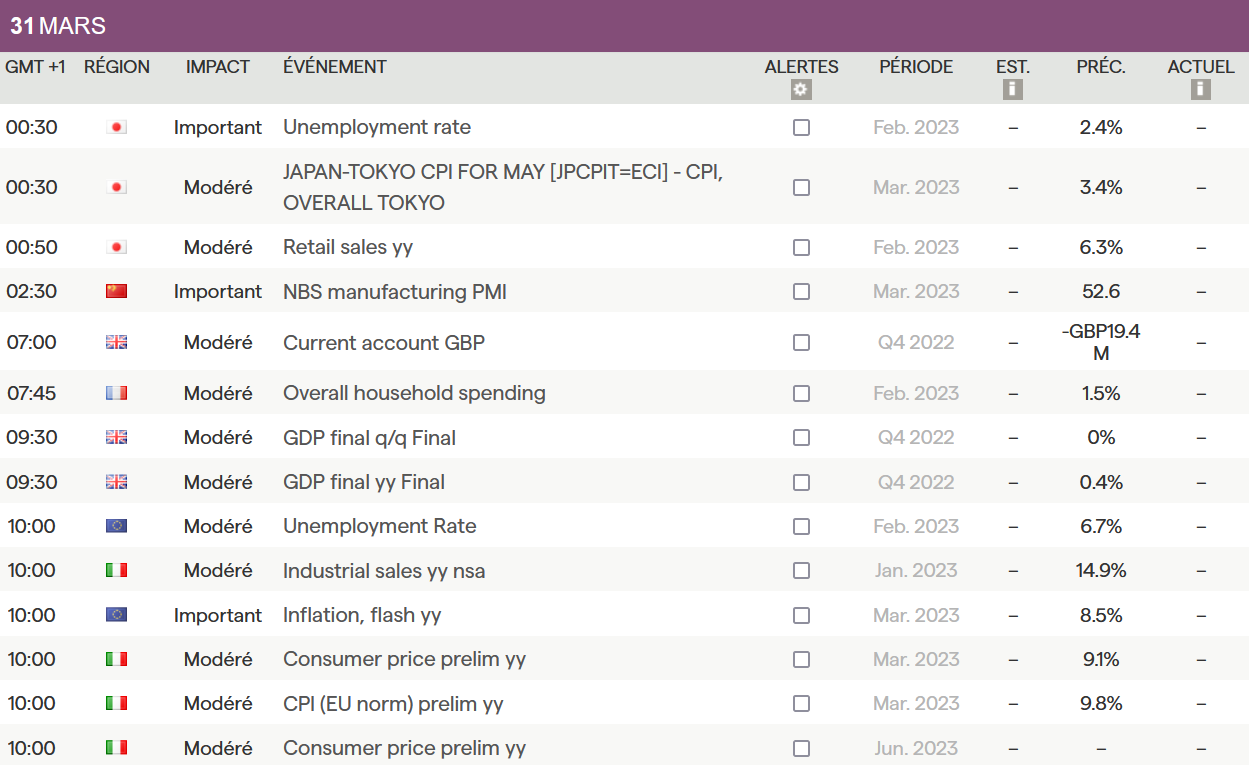
Task: Click the info icon under ACTUEL column
Action: tap(1201, 90)
